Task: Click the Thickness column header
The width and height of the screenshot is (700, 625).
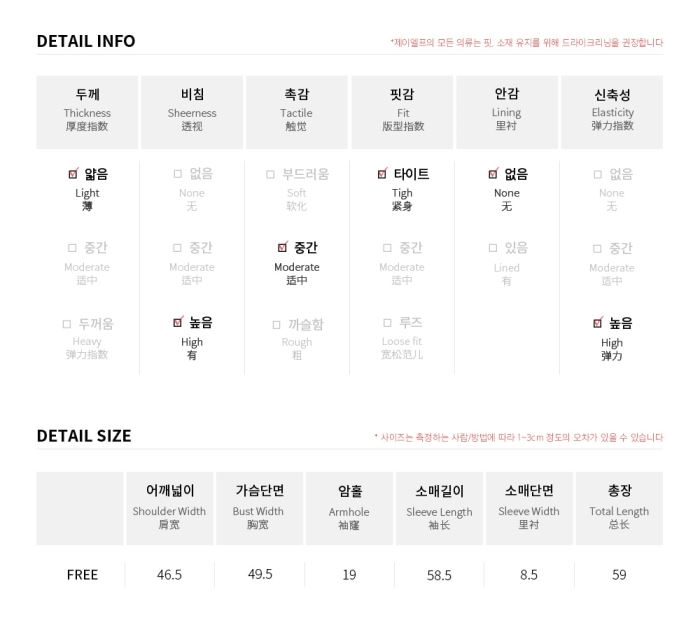Action: (x=87, y=112)
